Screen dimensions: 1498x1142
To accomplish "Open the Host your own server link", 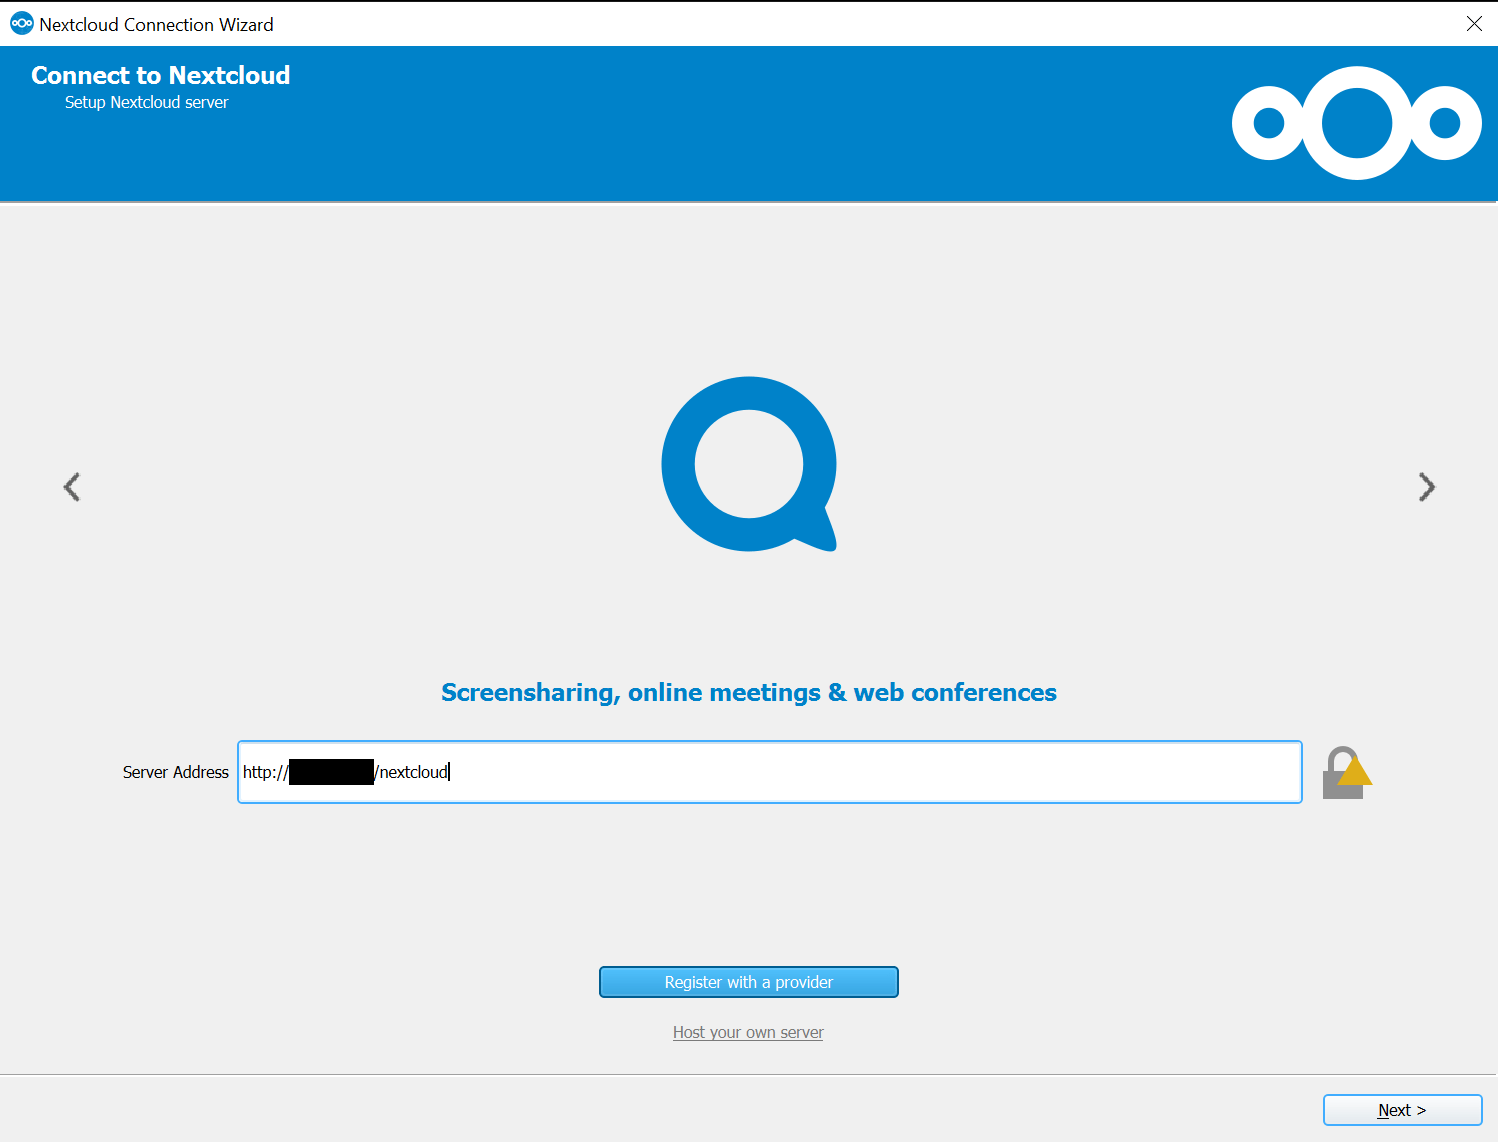I will tap(748, 1032).
